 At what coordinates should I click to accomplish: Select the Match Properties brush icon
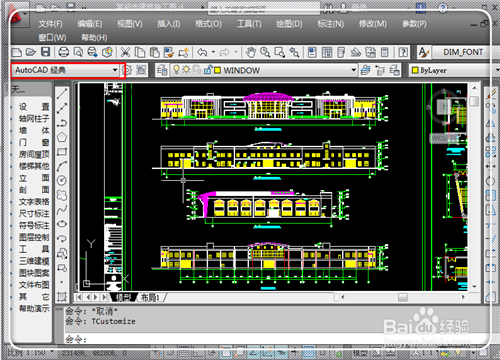click(x=169, y=52)
